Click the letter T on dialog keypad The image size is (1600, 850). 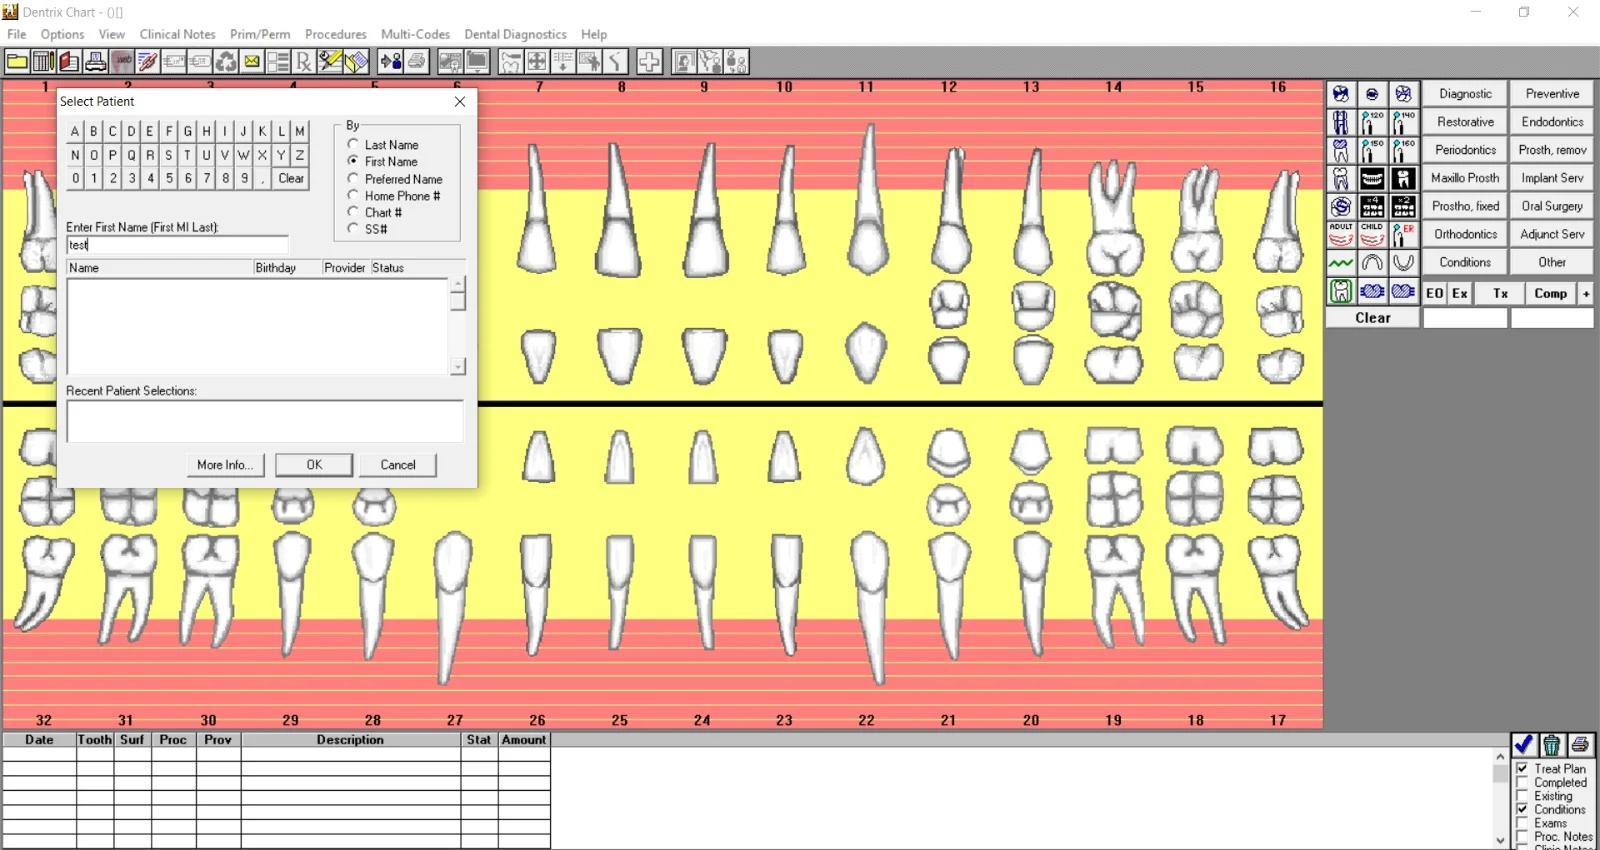[x=187, y=155]
